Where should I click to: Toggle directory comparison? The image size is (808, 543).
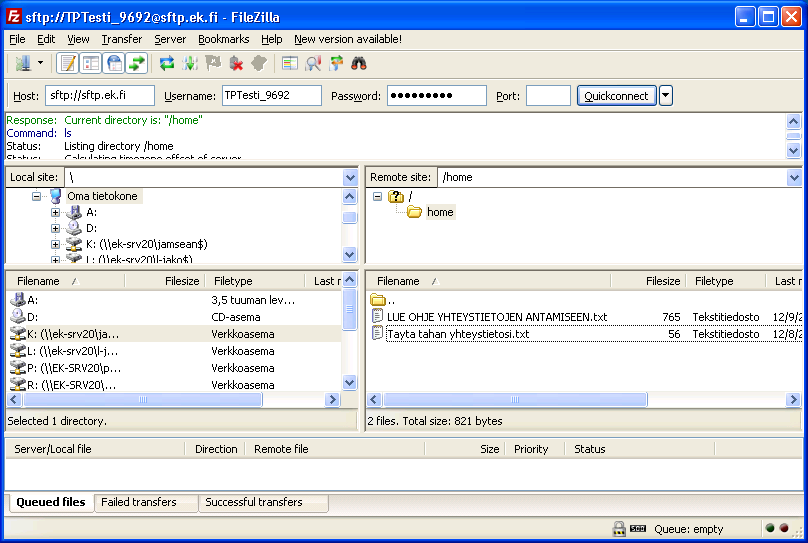[313, 64]
